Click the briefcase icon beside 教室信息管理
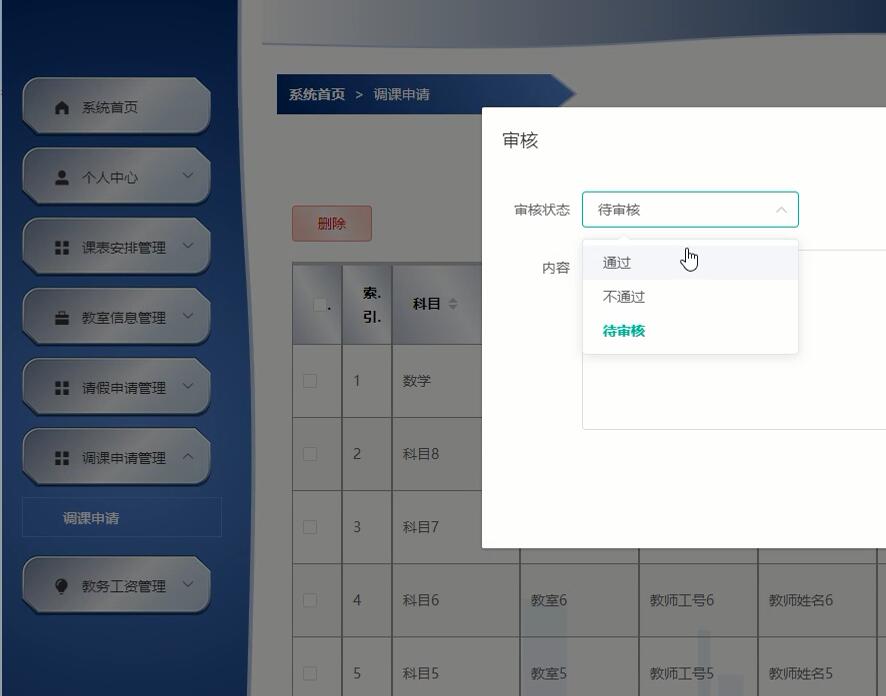 tap(62, 317)
